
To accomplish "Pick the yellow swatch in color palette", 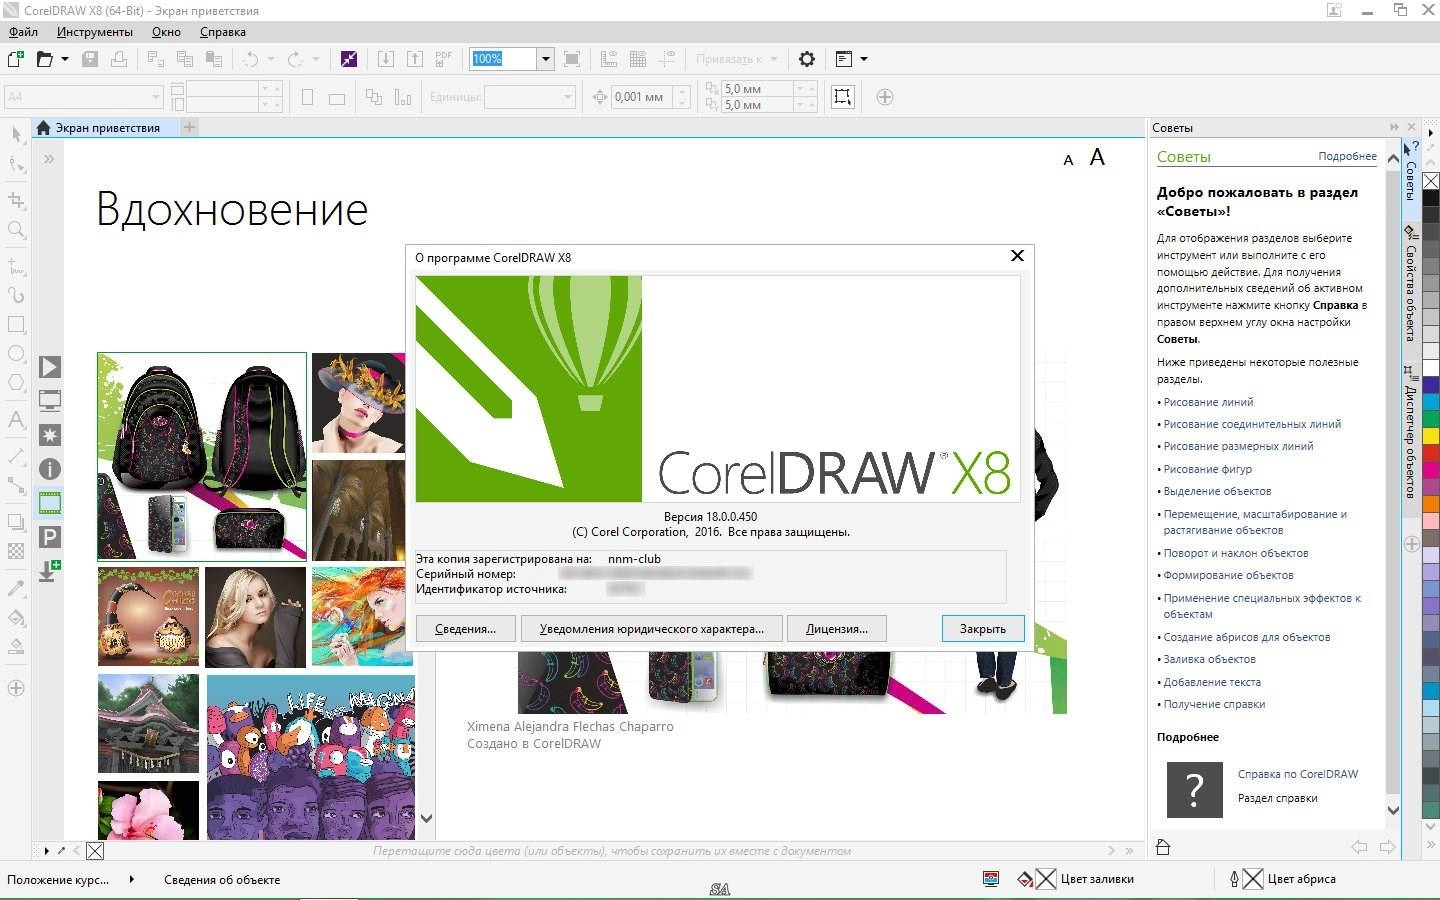I will 1431,435.
